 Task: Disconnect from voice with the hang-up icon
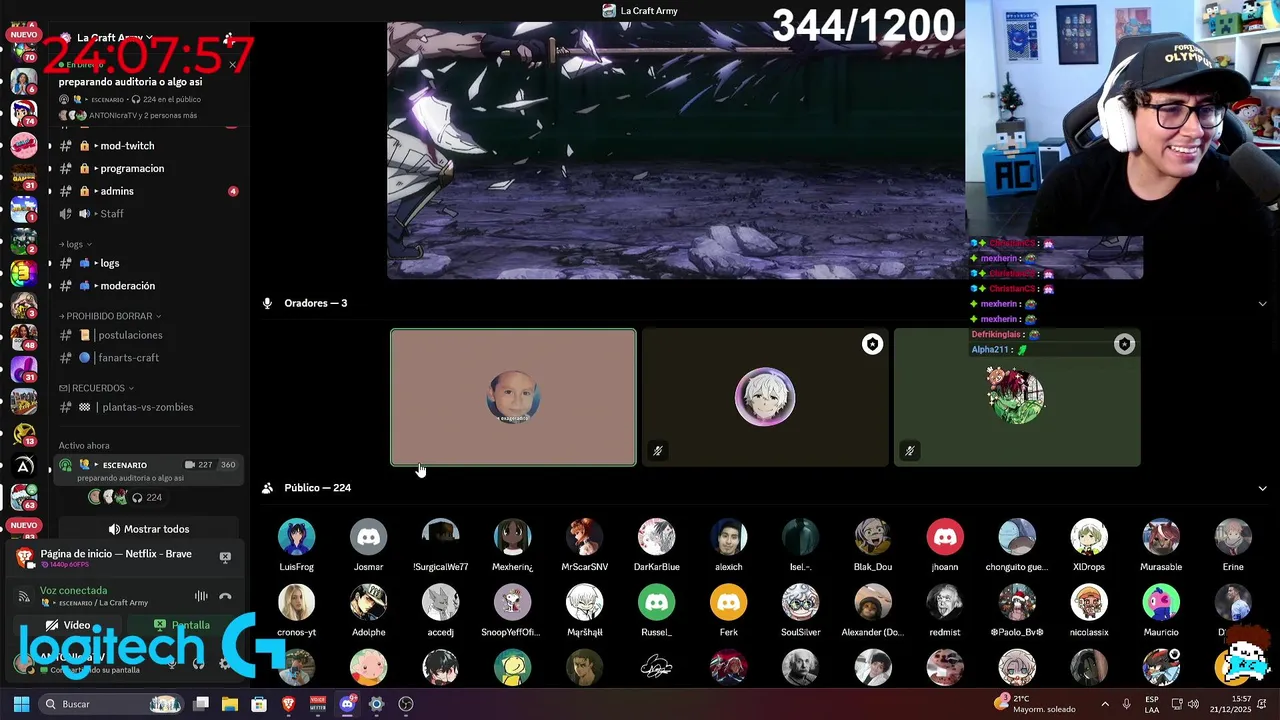[225, 596]
